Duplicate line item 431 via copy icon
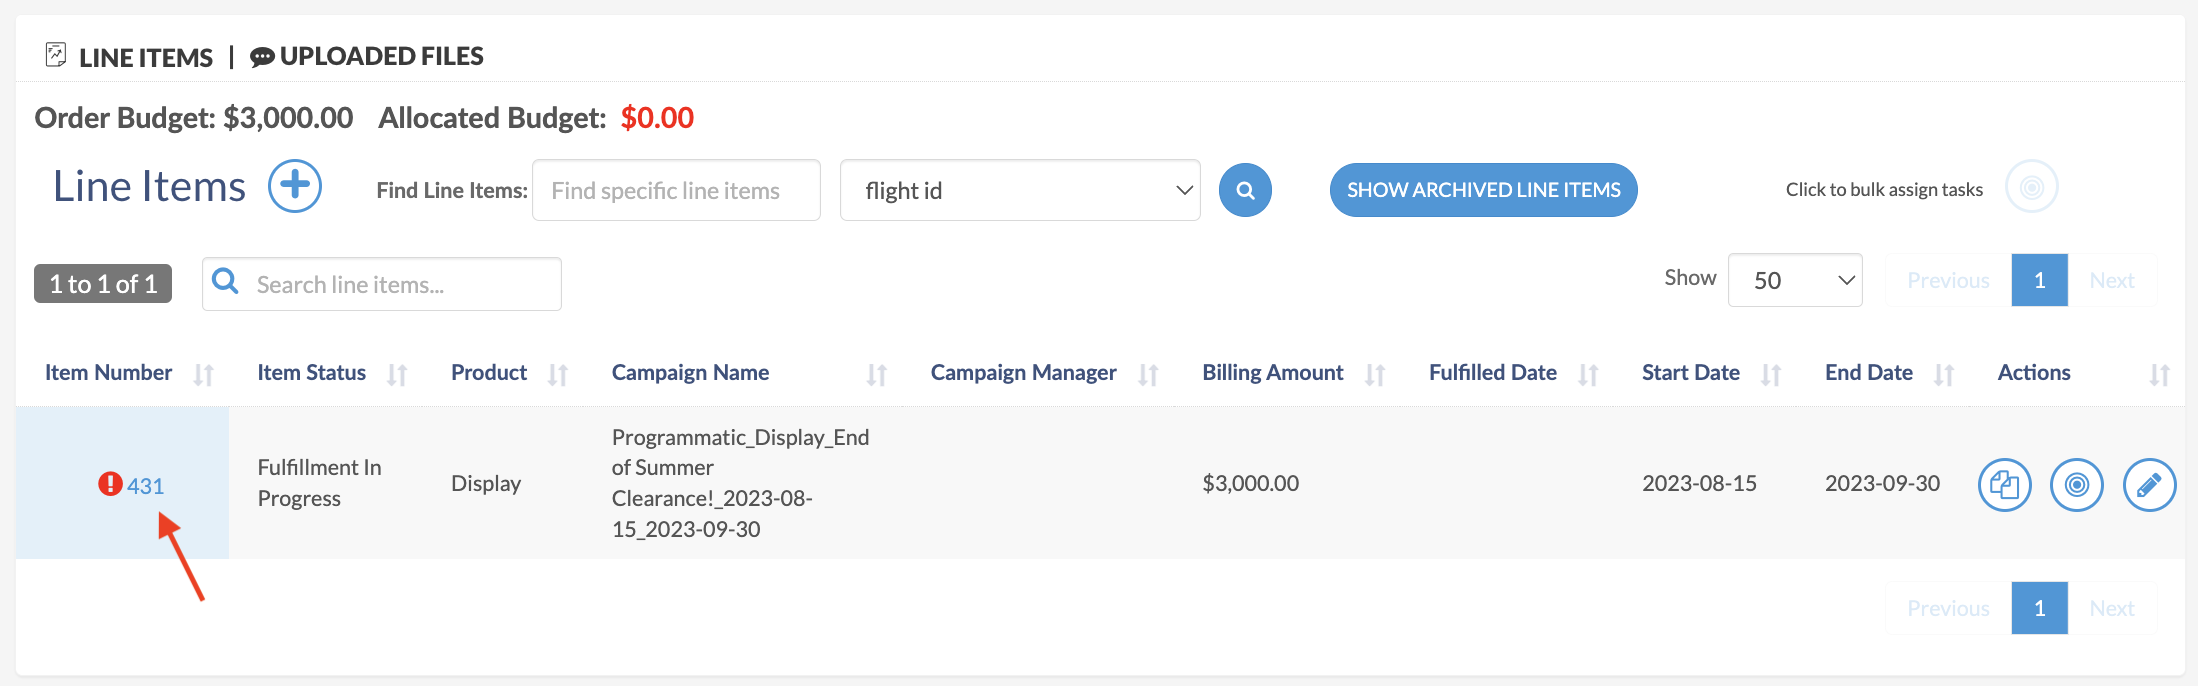The height and width of the screenshot is (686, 2198). tap(2004, 485)
